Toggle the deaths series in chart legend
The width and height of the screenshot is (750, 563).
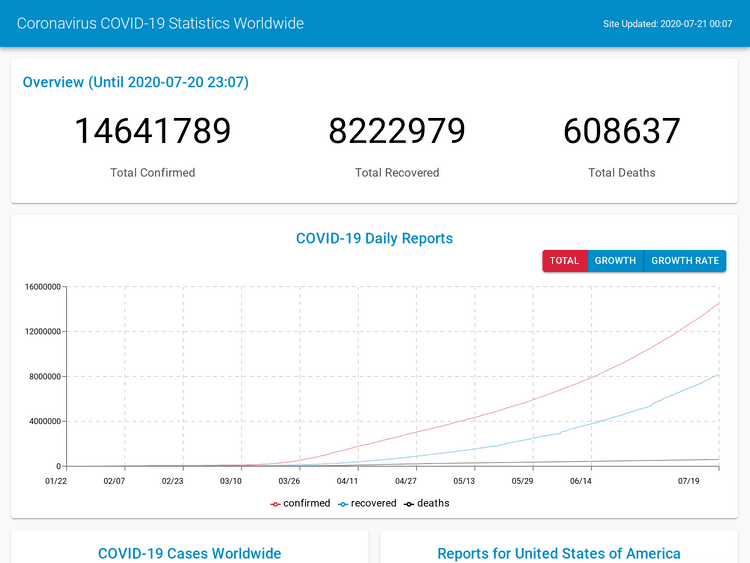click(427, 503)
